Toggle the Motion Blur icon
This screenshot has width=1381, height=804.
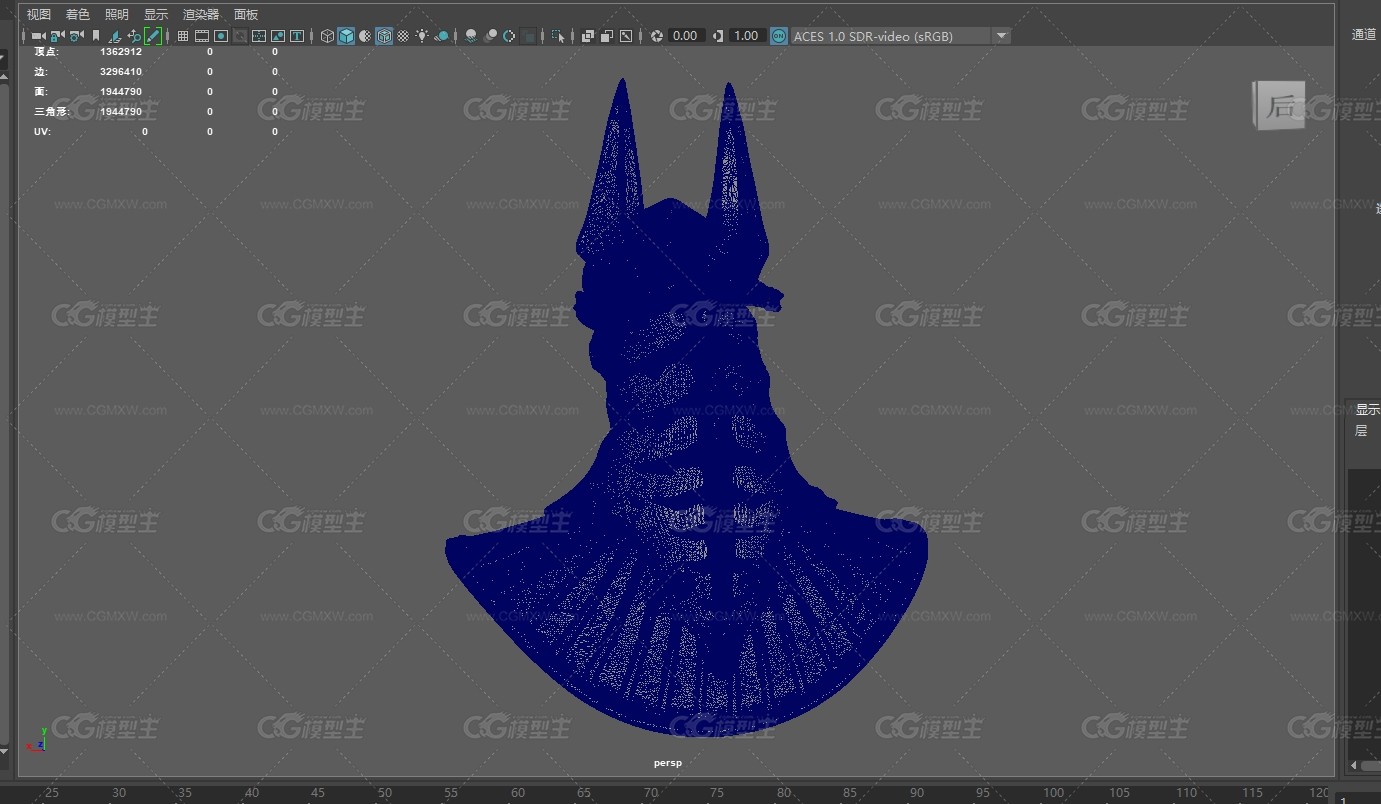tap(491, 36)
